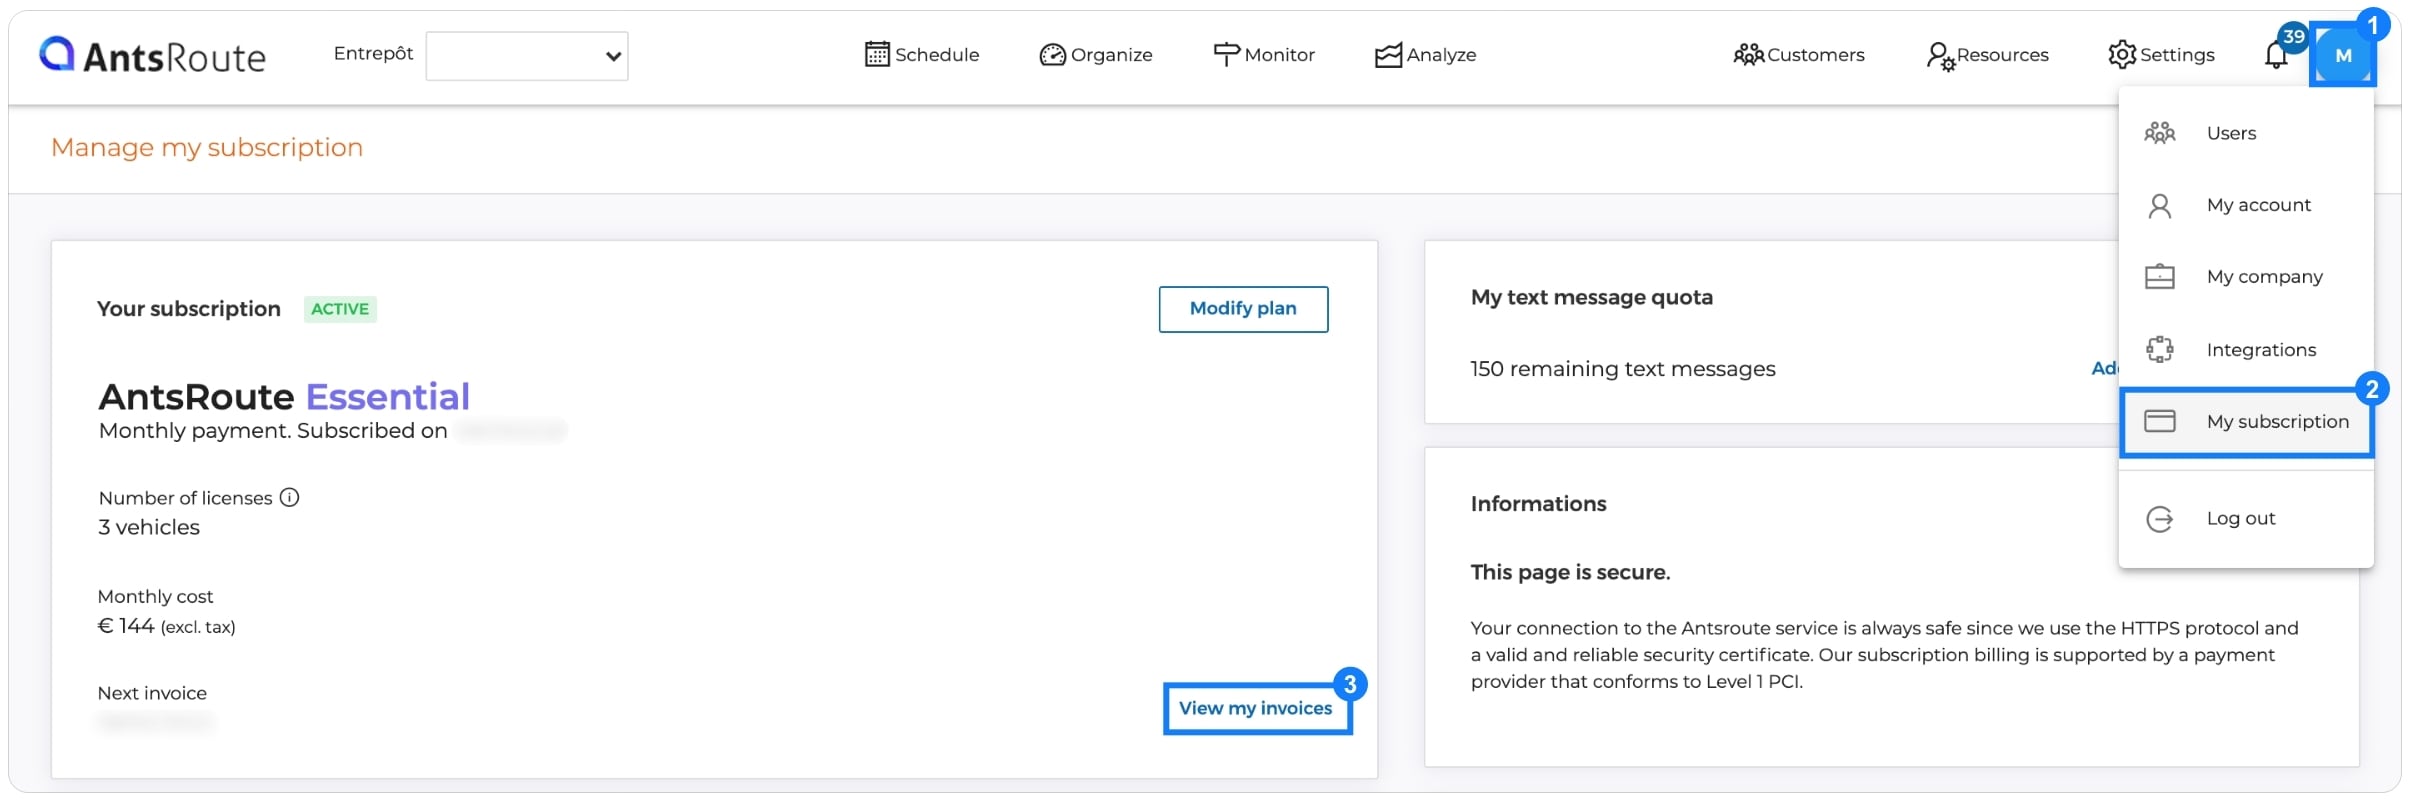
Task: Click the '3 vehicles' value
Action: click(x=149, y=527)
